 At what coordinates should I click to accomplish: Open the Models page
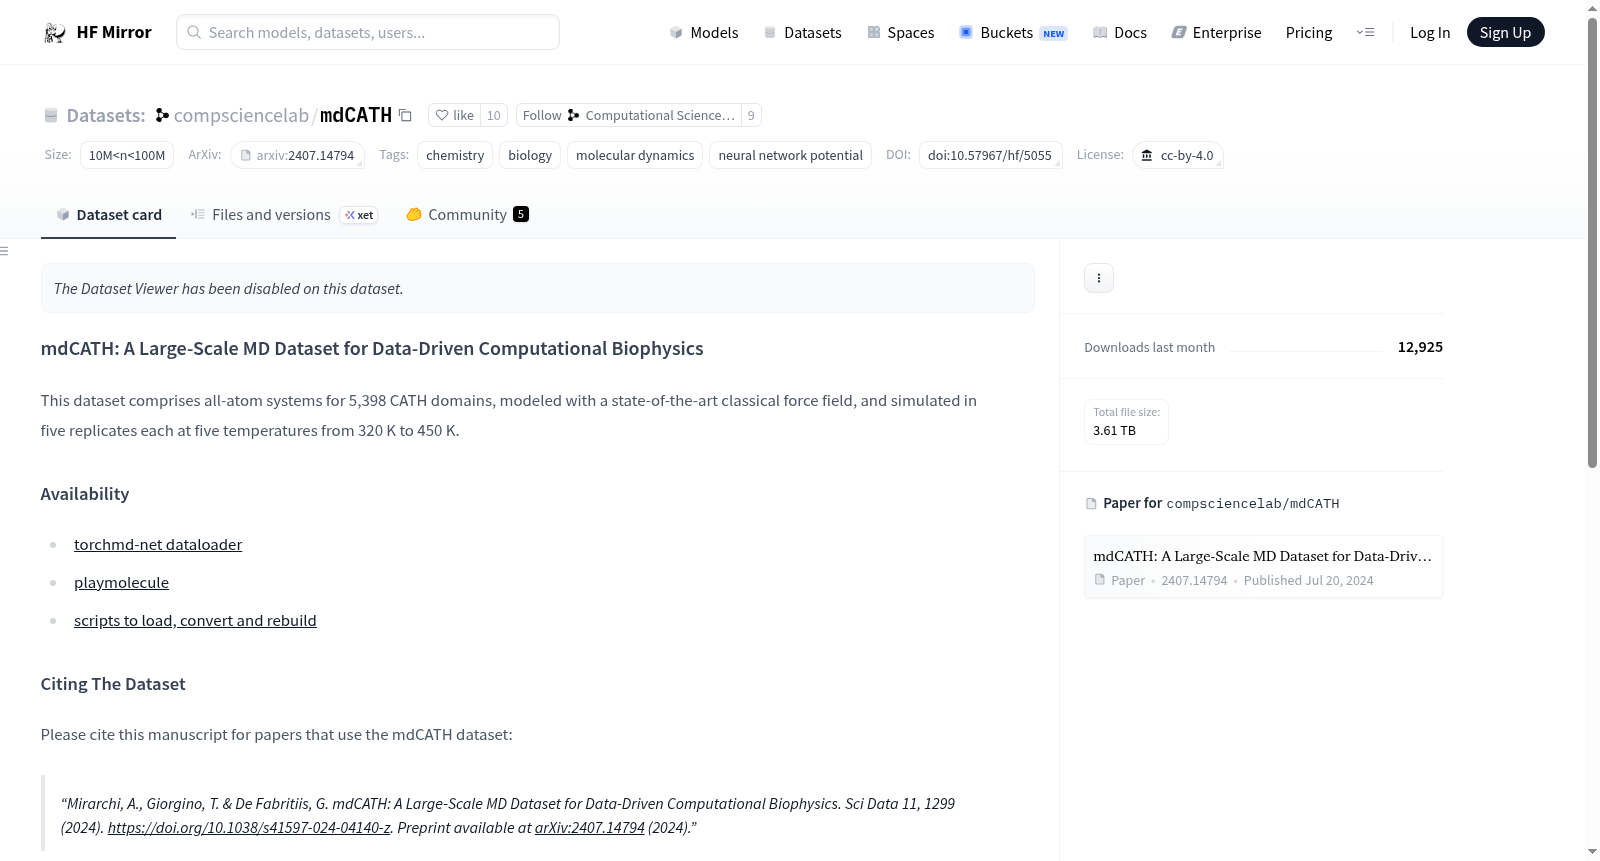[704, 32]
